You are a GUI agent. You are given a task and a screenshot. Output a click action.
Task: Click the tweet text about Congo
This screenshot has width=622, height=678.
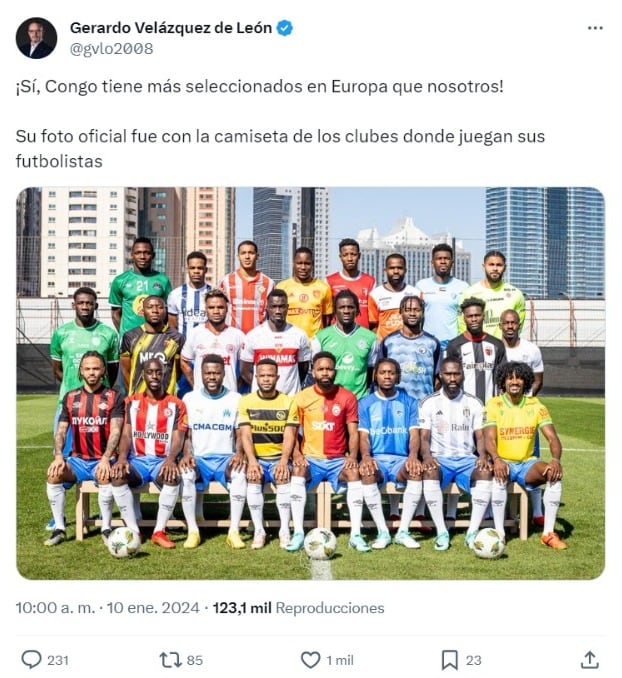click(260, 86)
